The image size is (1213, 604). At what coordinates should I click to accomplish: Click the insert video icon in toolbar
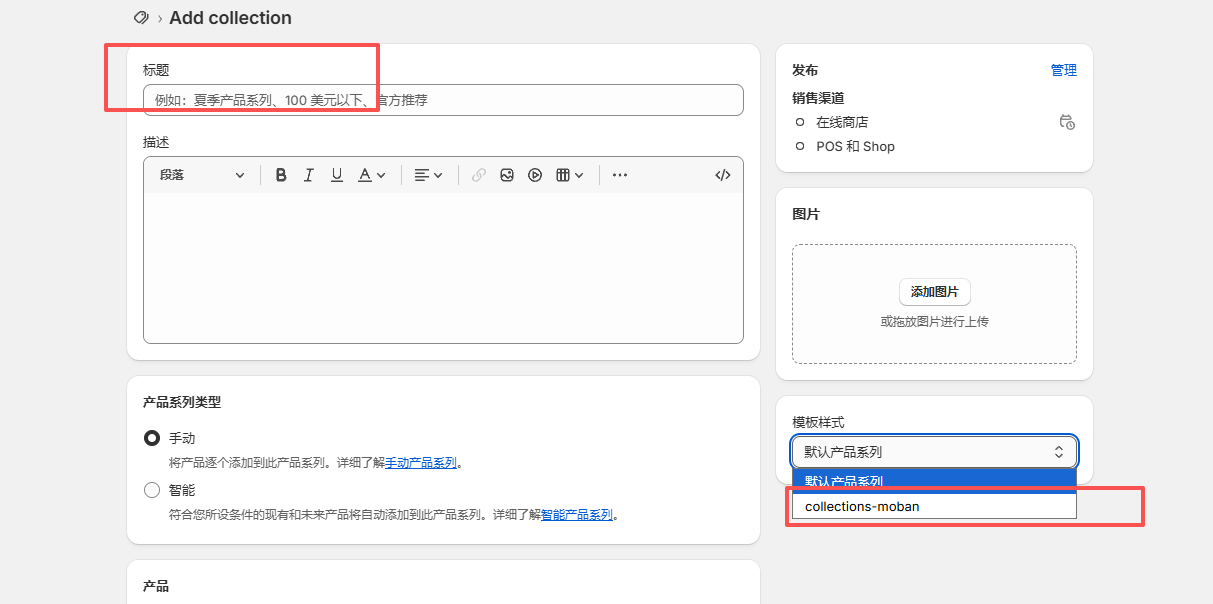tap(535, 175)
